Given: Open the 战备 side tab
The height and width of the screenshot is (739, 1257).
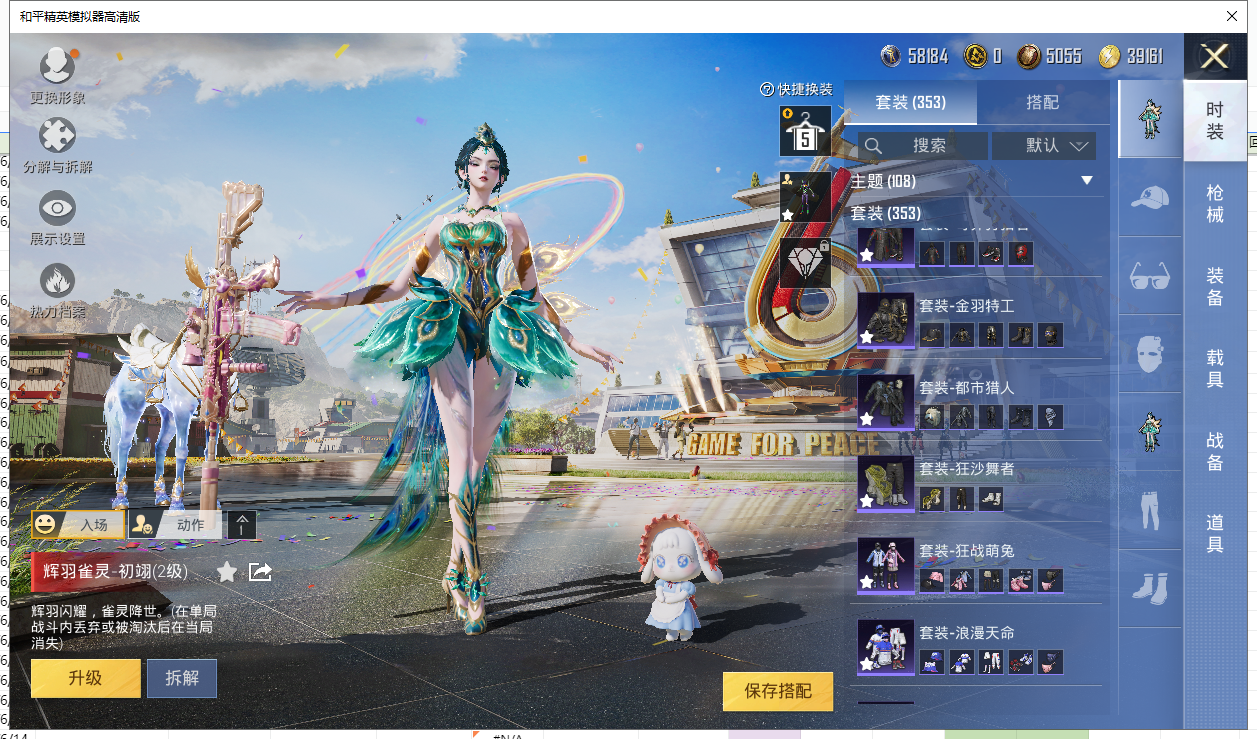Looking at the screenshot, I should 1215,451.
